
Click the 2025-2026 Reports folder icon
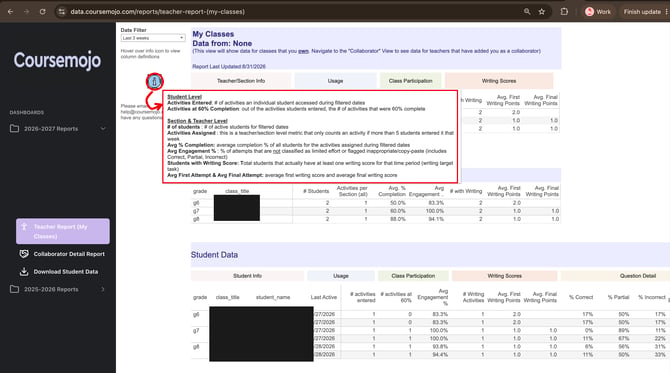coord(15,289)
